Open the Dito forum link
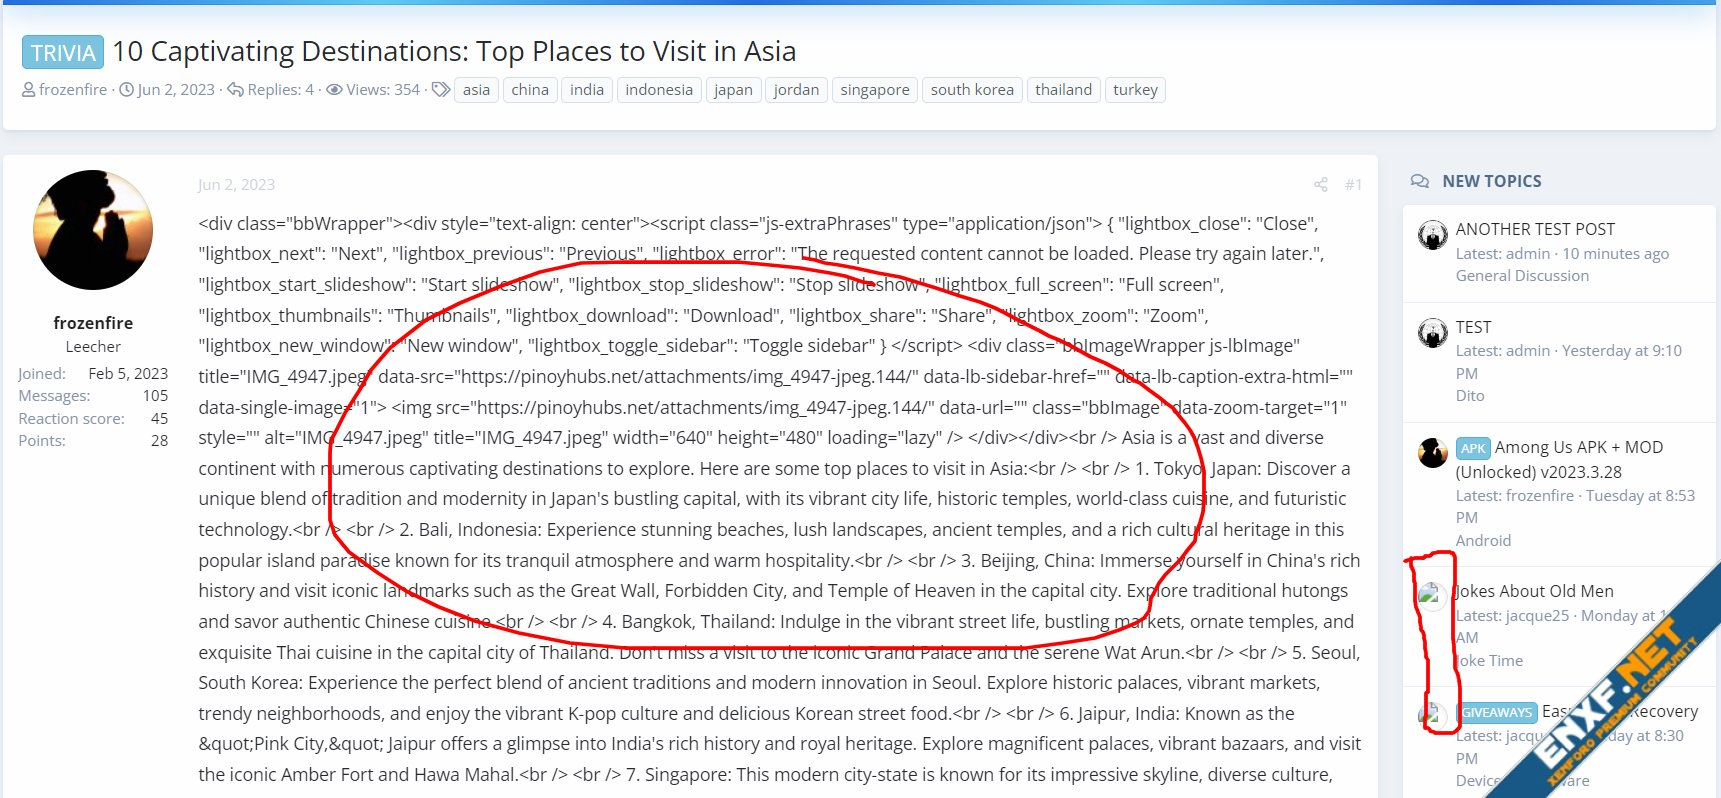Screen dimensions: 1721x798 (1470, 396)
